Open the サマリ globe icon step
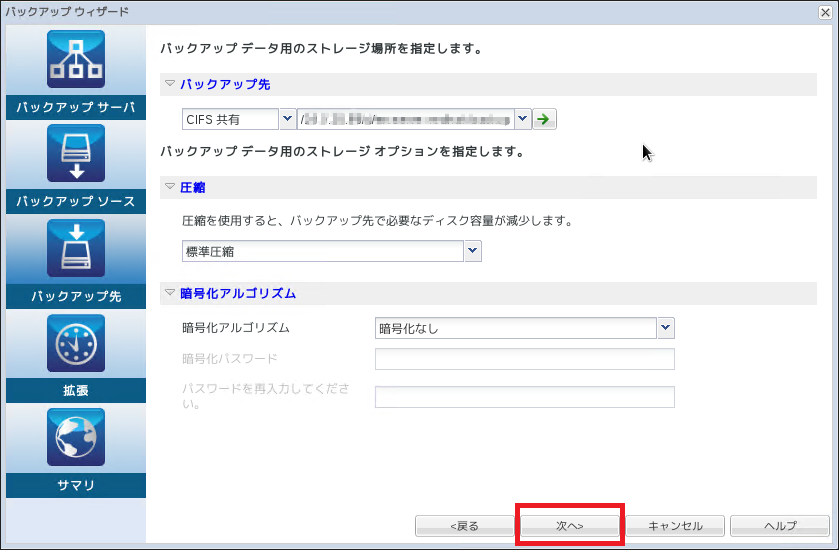Image resolution: width=839 pixels, height=550 pixels. (x=75, y=437)
